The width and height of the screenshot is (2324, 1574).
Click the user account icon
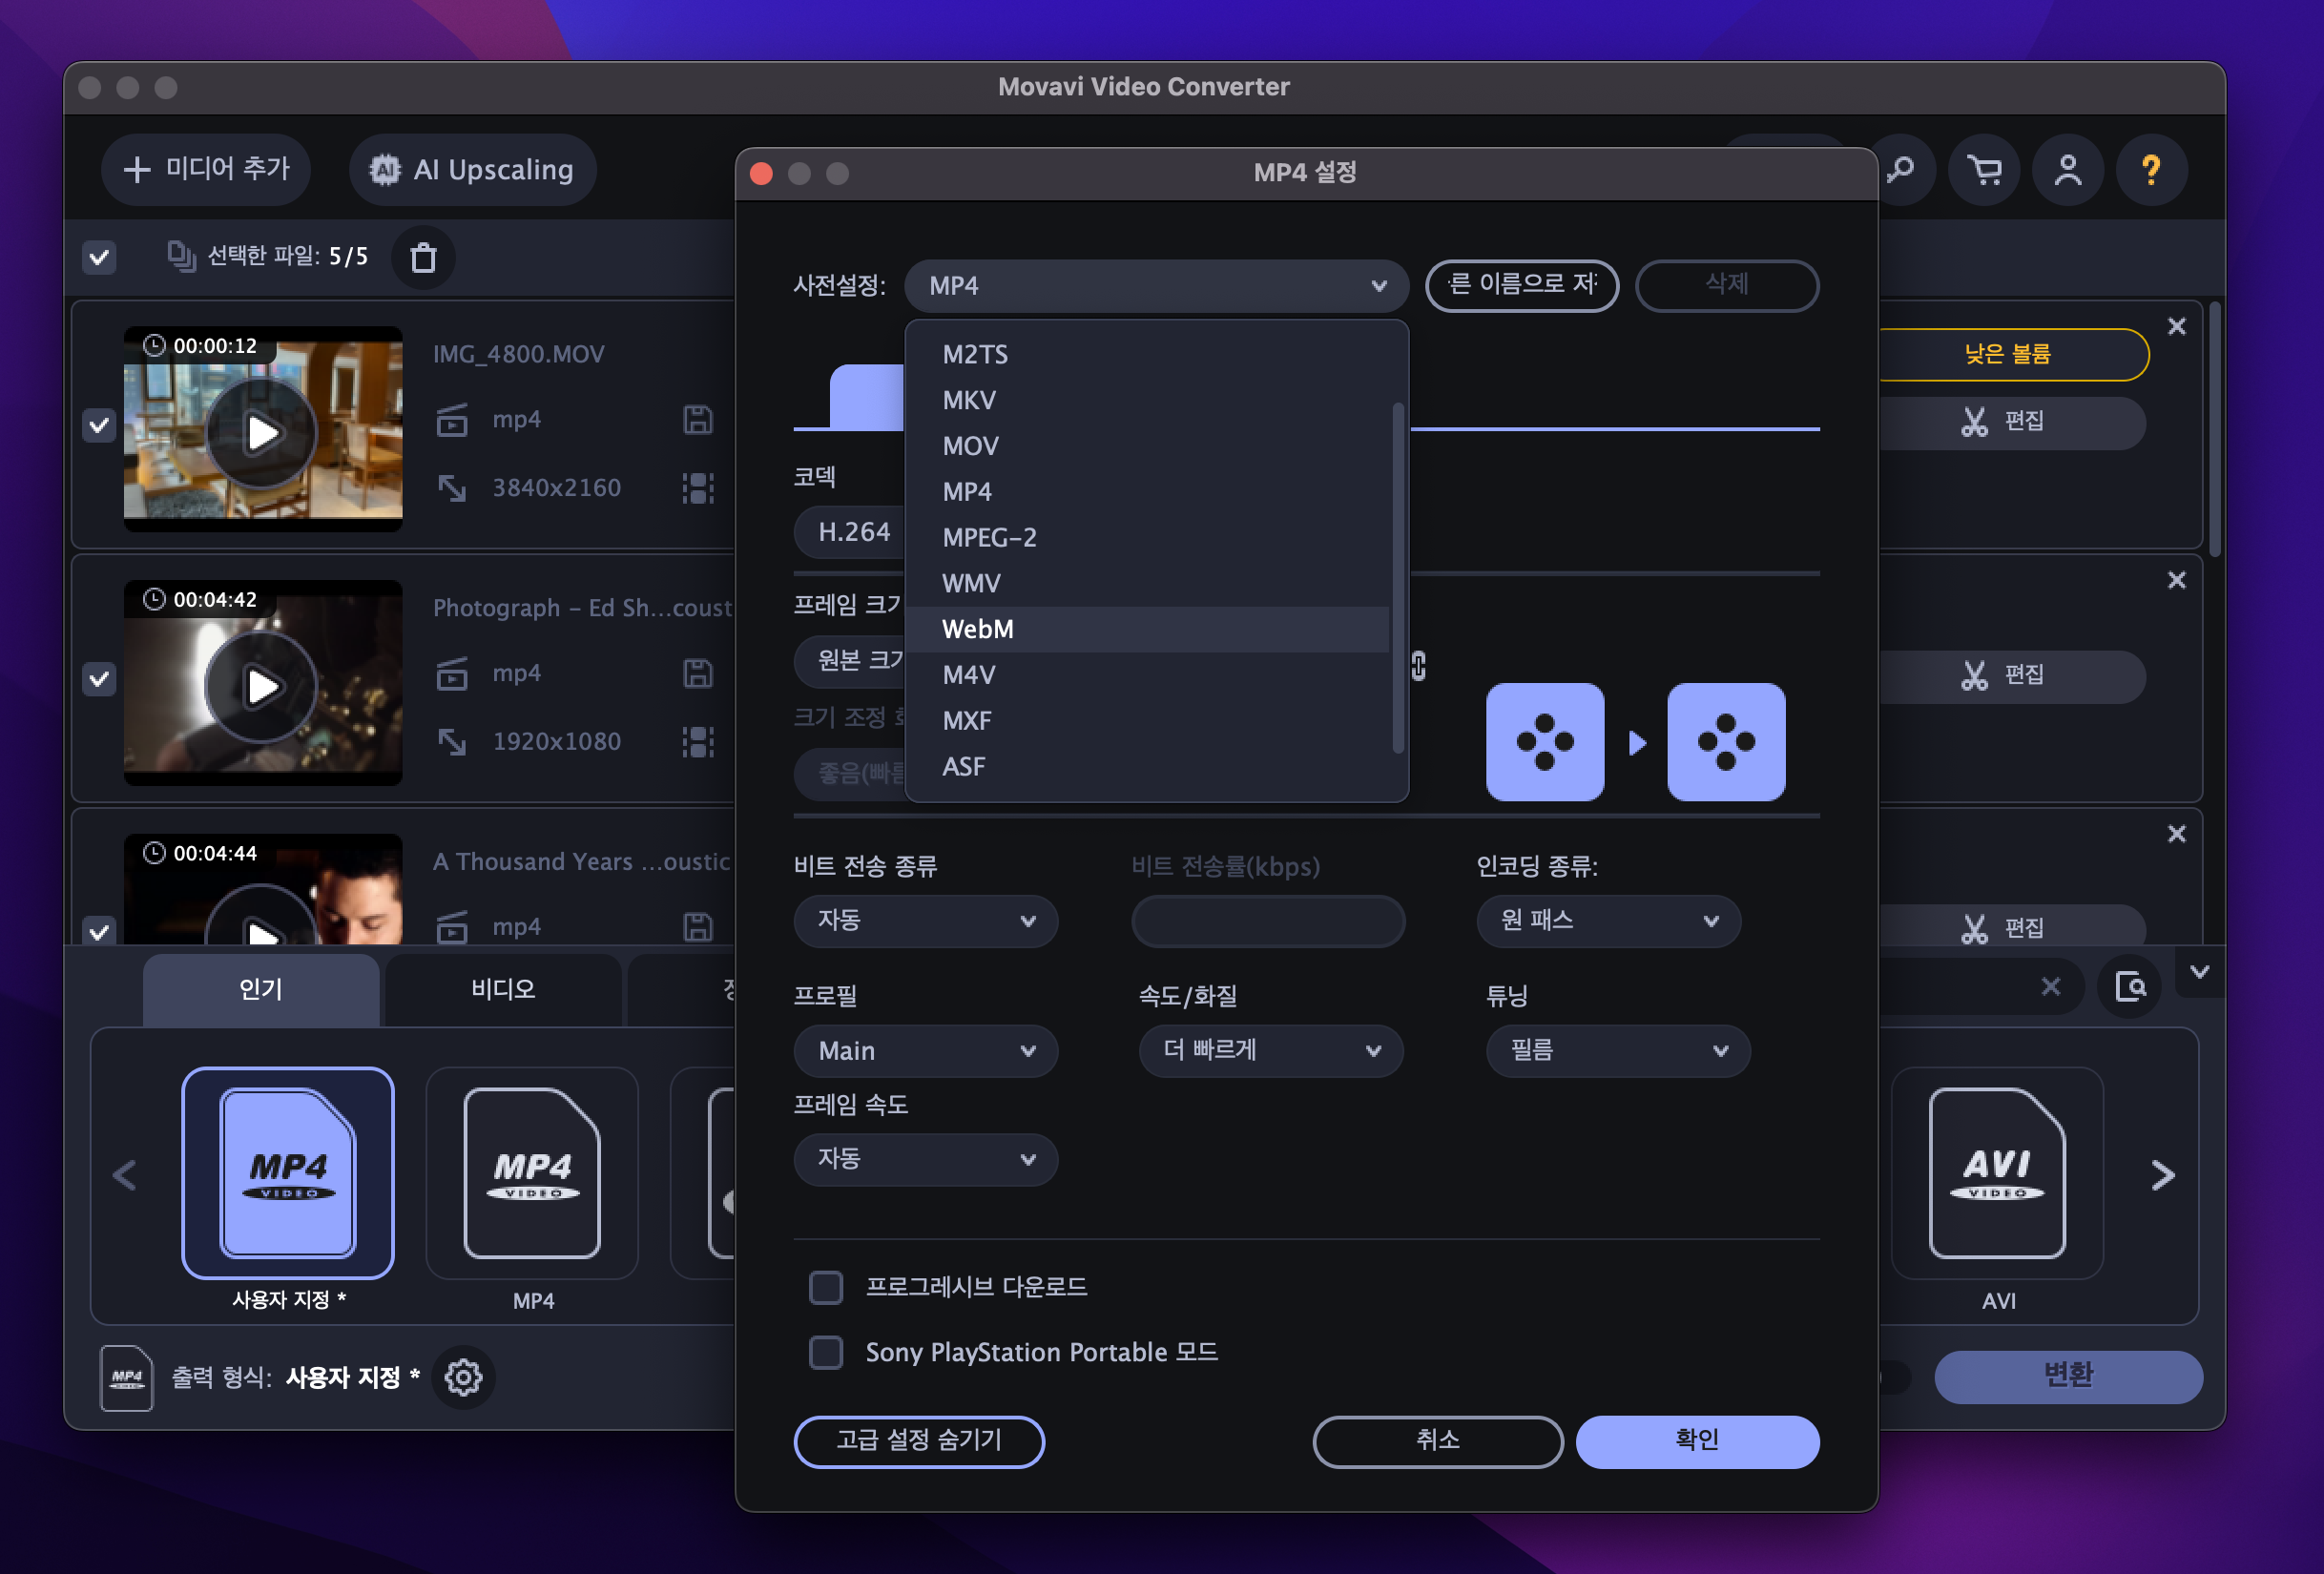2067,170
